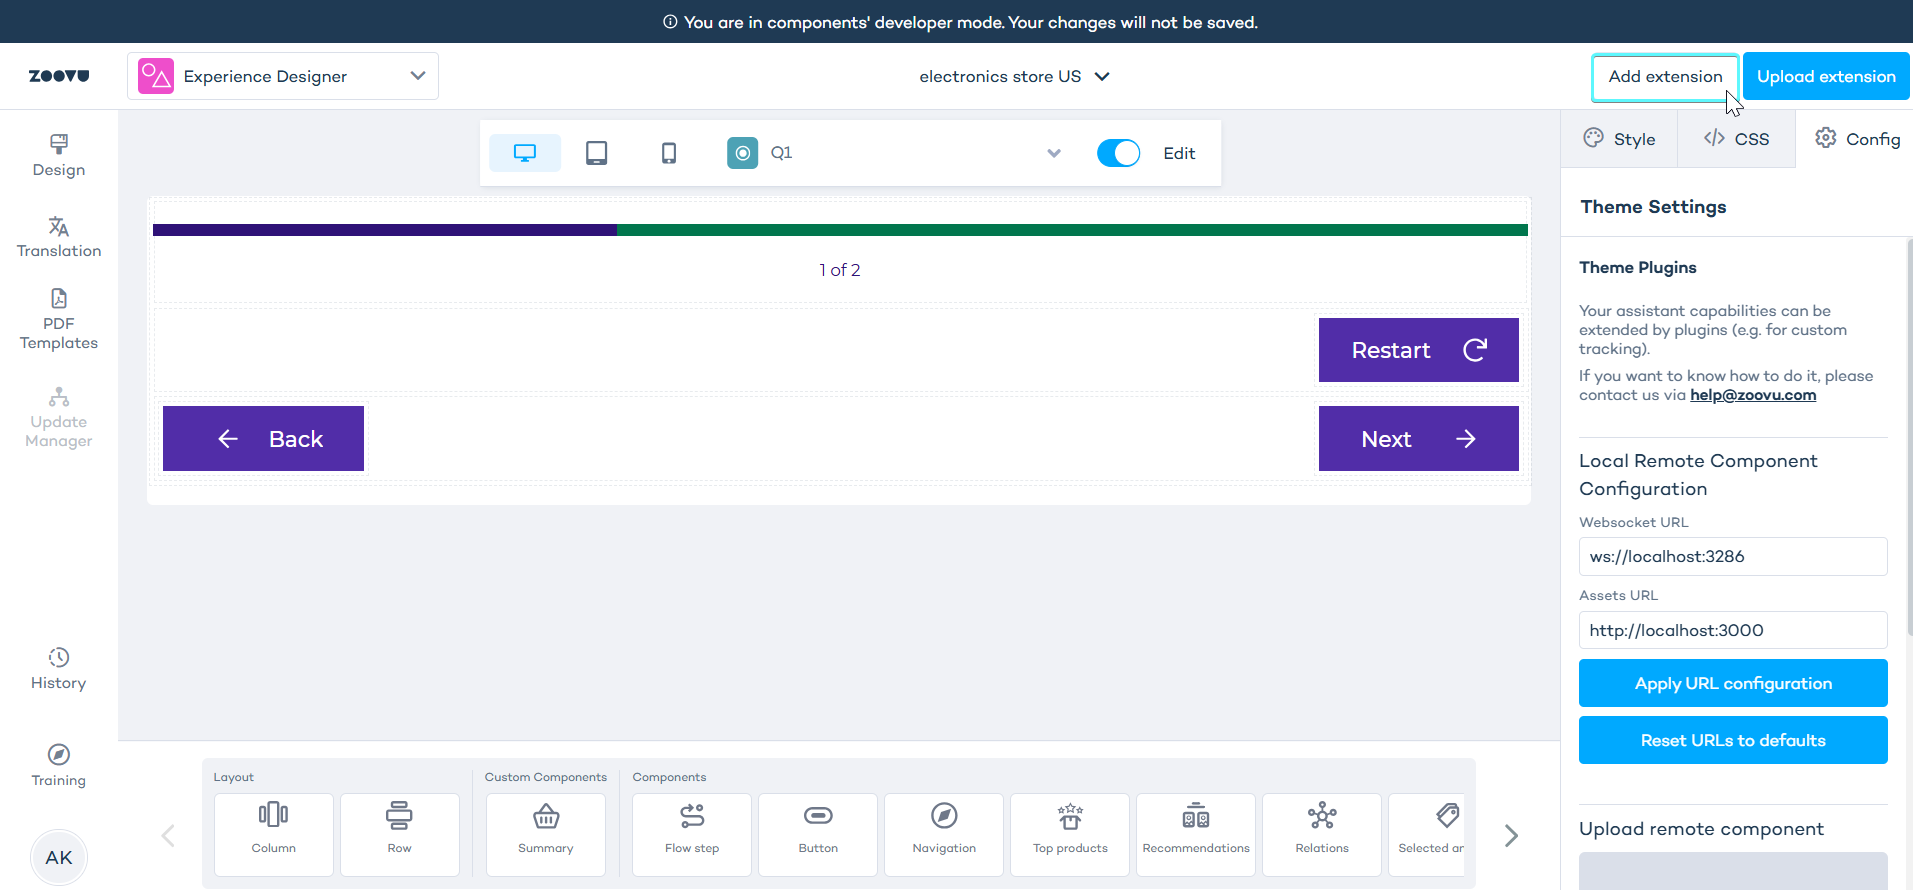Image resolution: width=1913 pixels, height=890 pixels.
Task: Switch to the Style tab
Action: (1619, 139)
